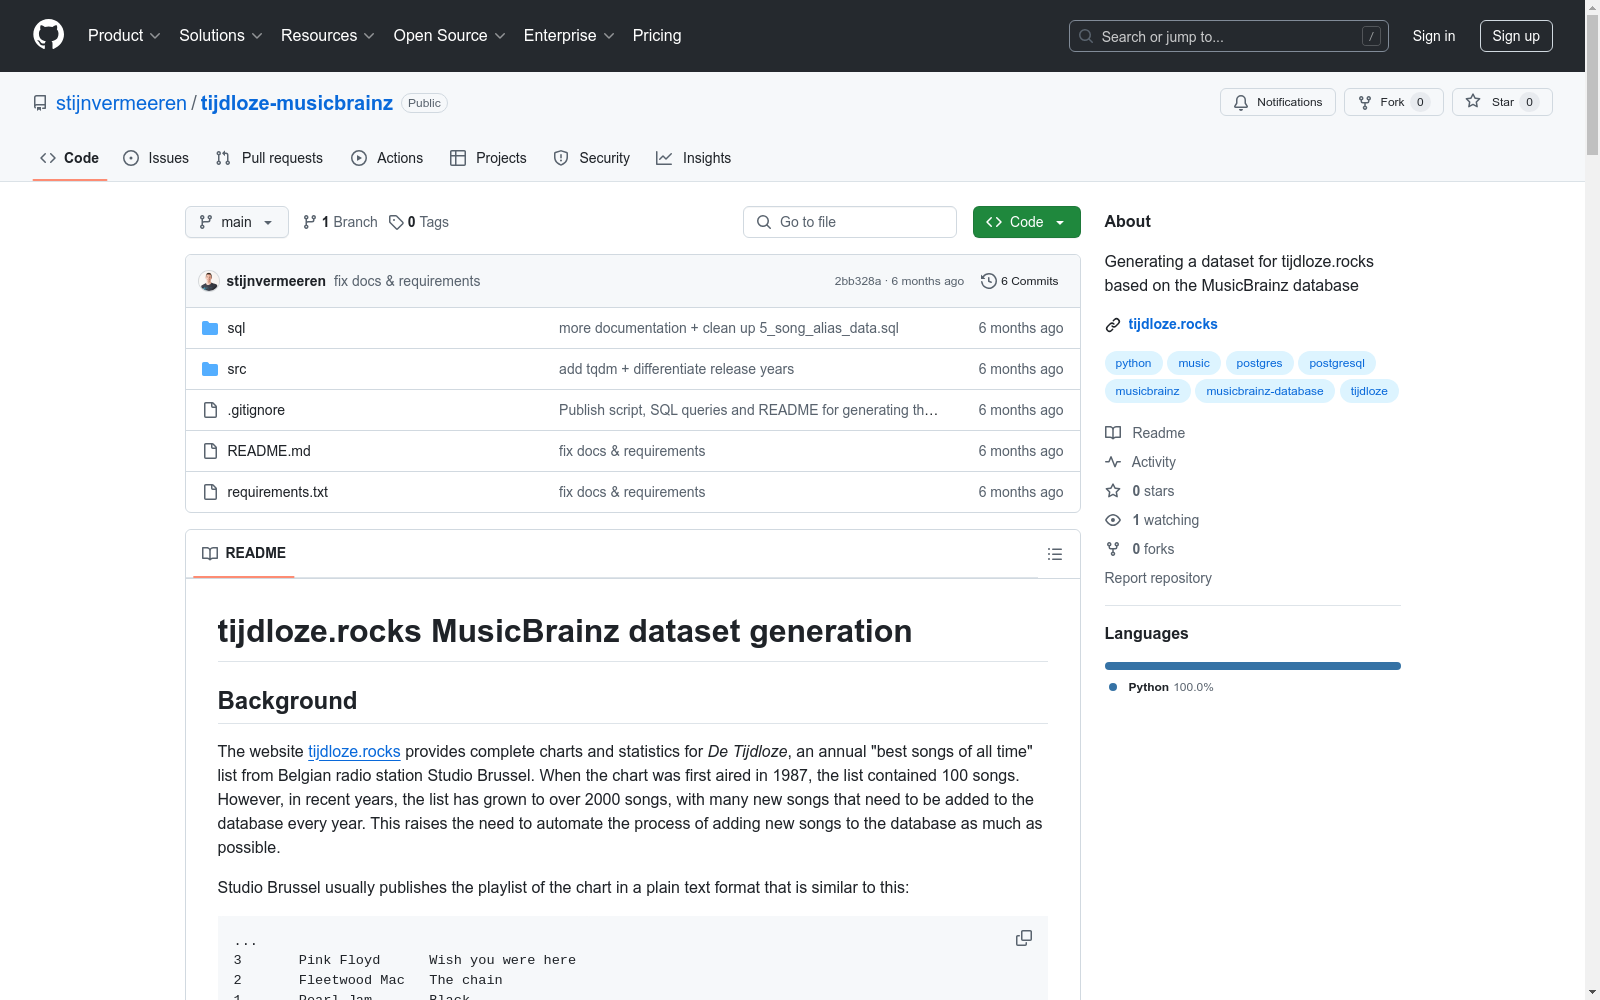Click the python topic tag
Image resolution: width=1600 pixels, height=1000 pixels.
tap(1133, 363)
